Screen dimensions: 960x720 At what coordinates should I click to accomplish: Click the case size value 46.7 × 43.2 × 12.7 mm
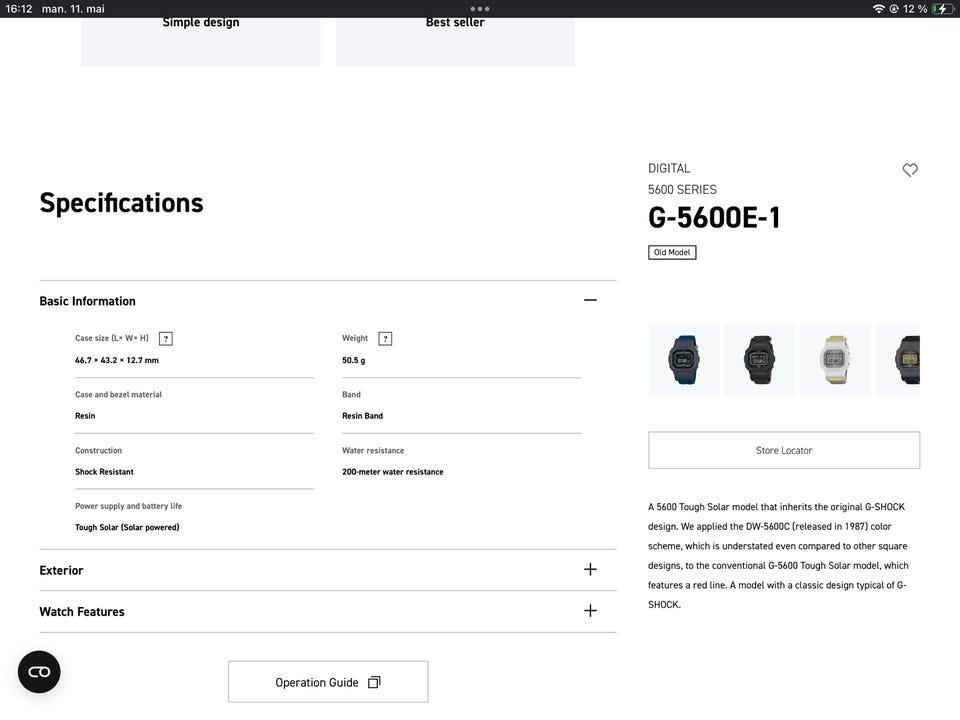pos(116,360)
